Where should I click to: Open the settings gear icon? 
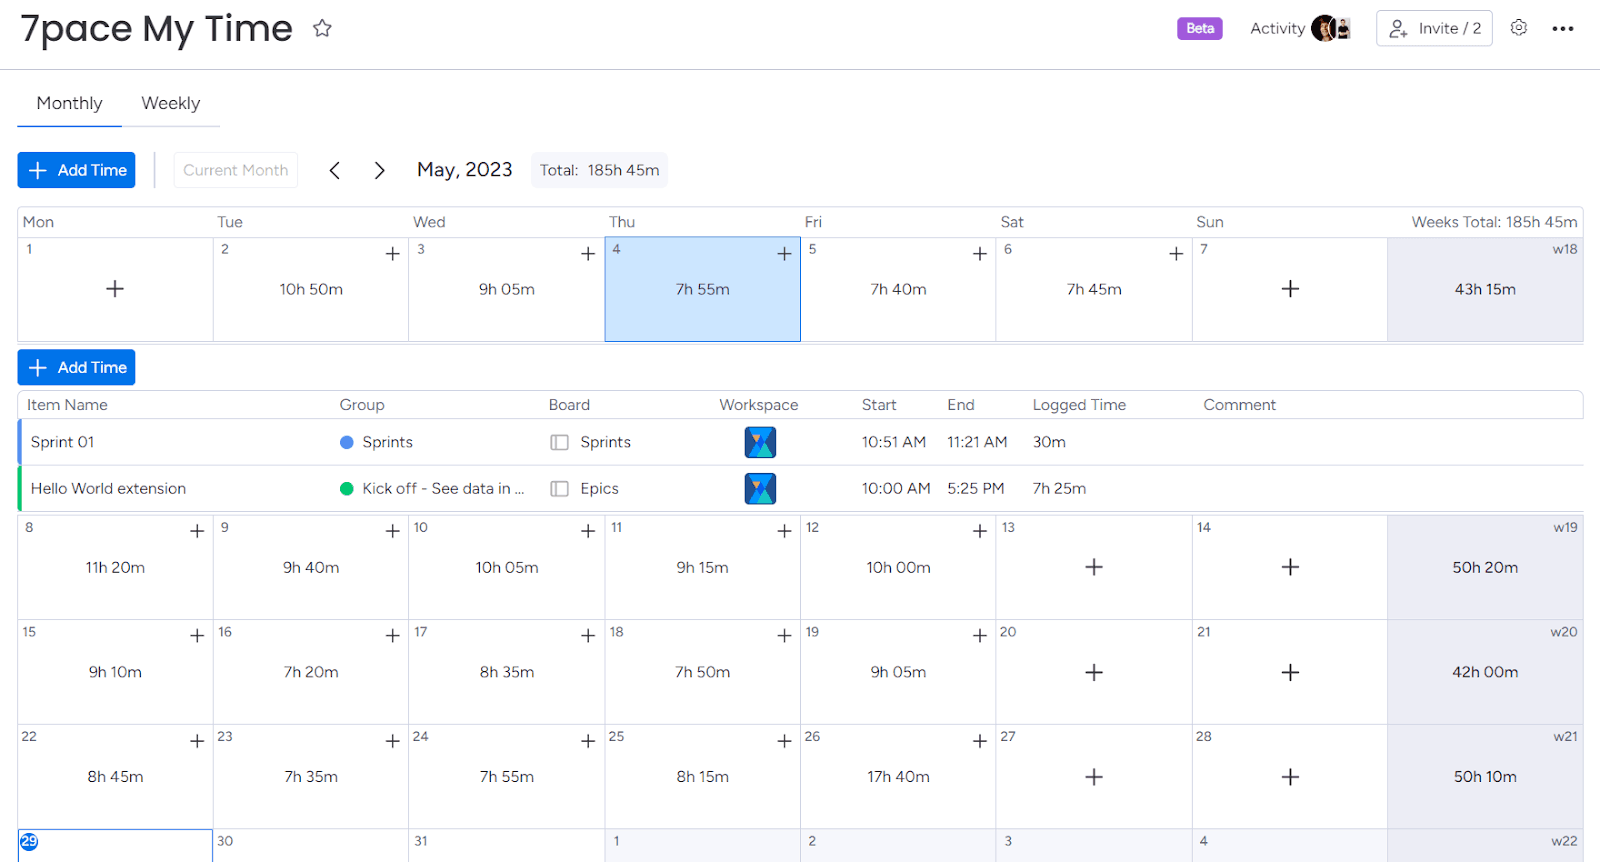1519,28
